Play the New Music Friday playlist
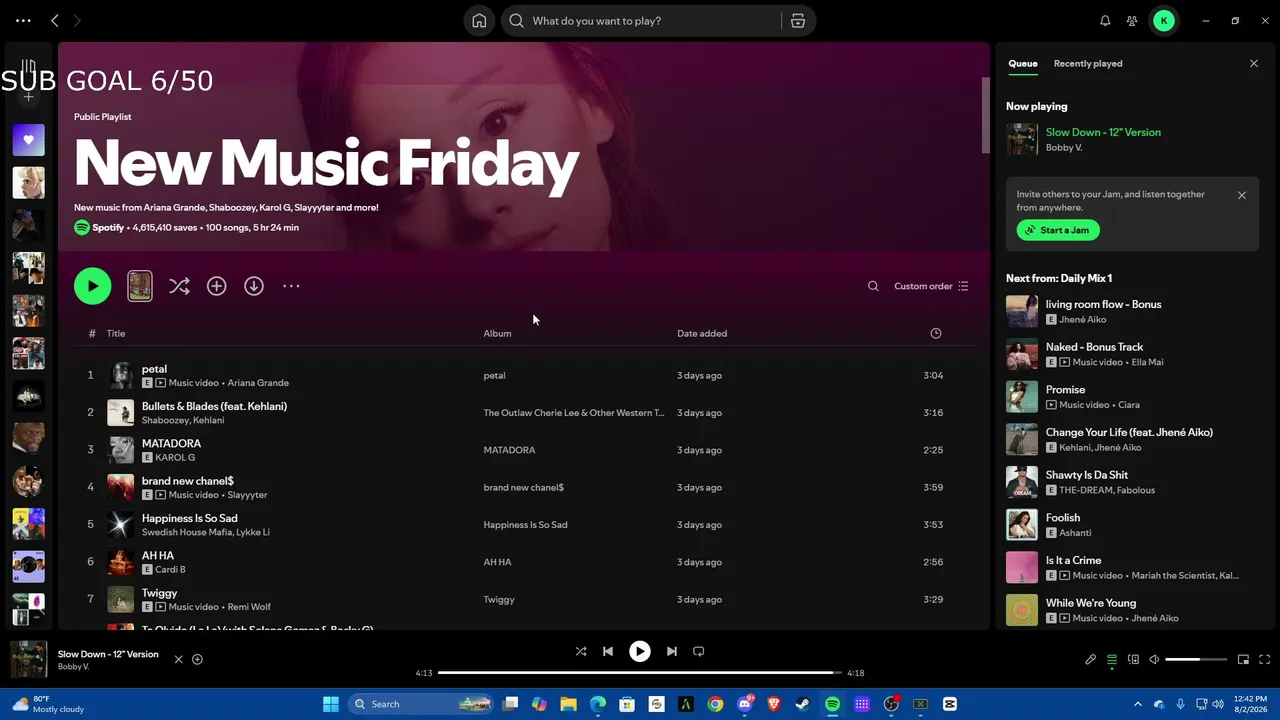 (x=92, y=286)
